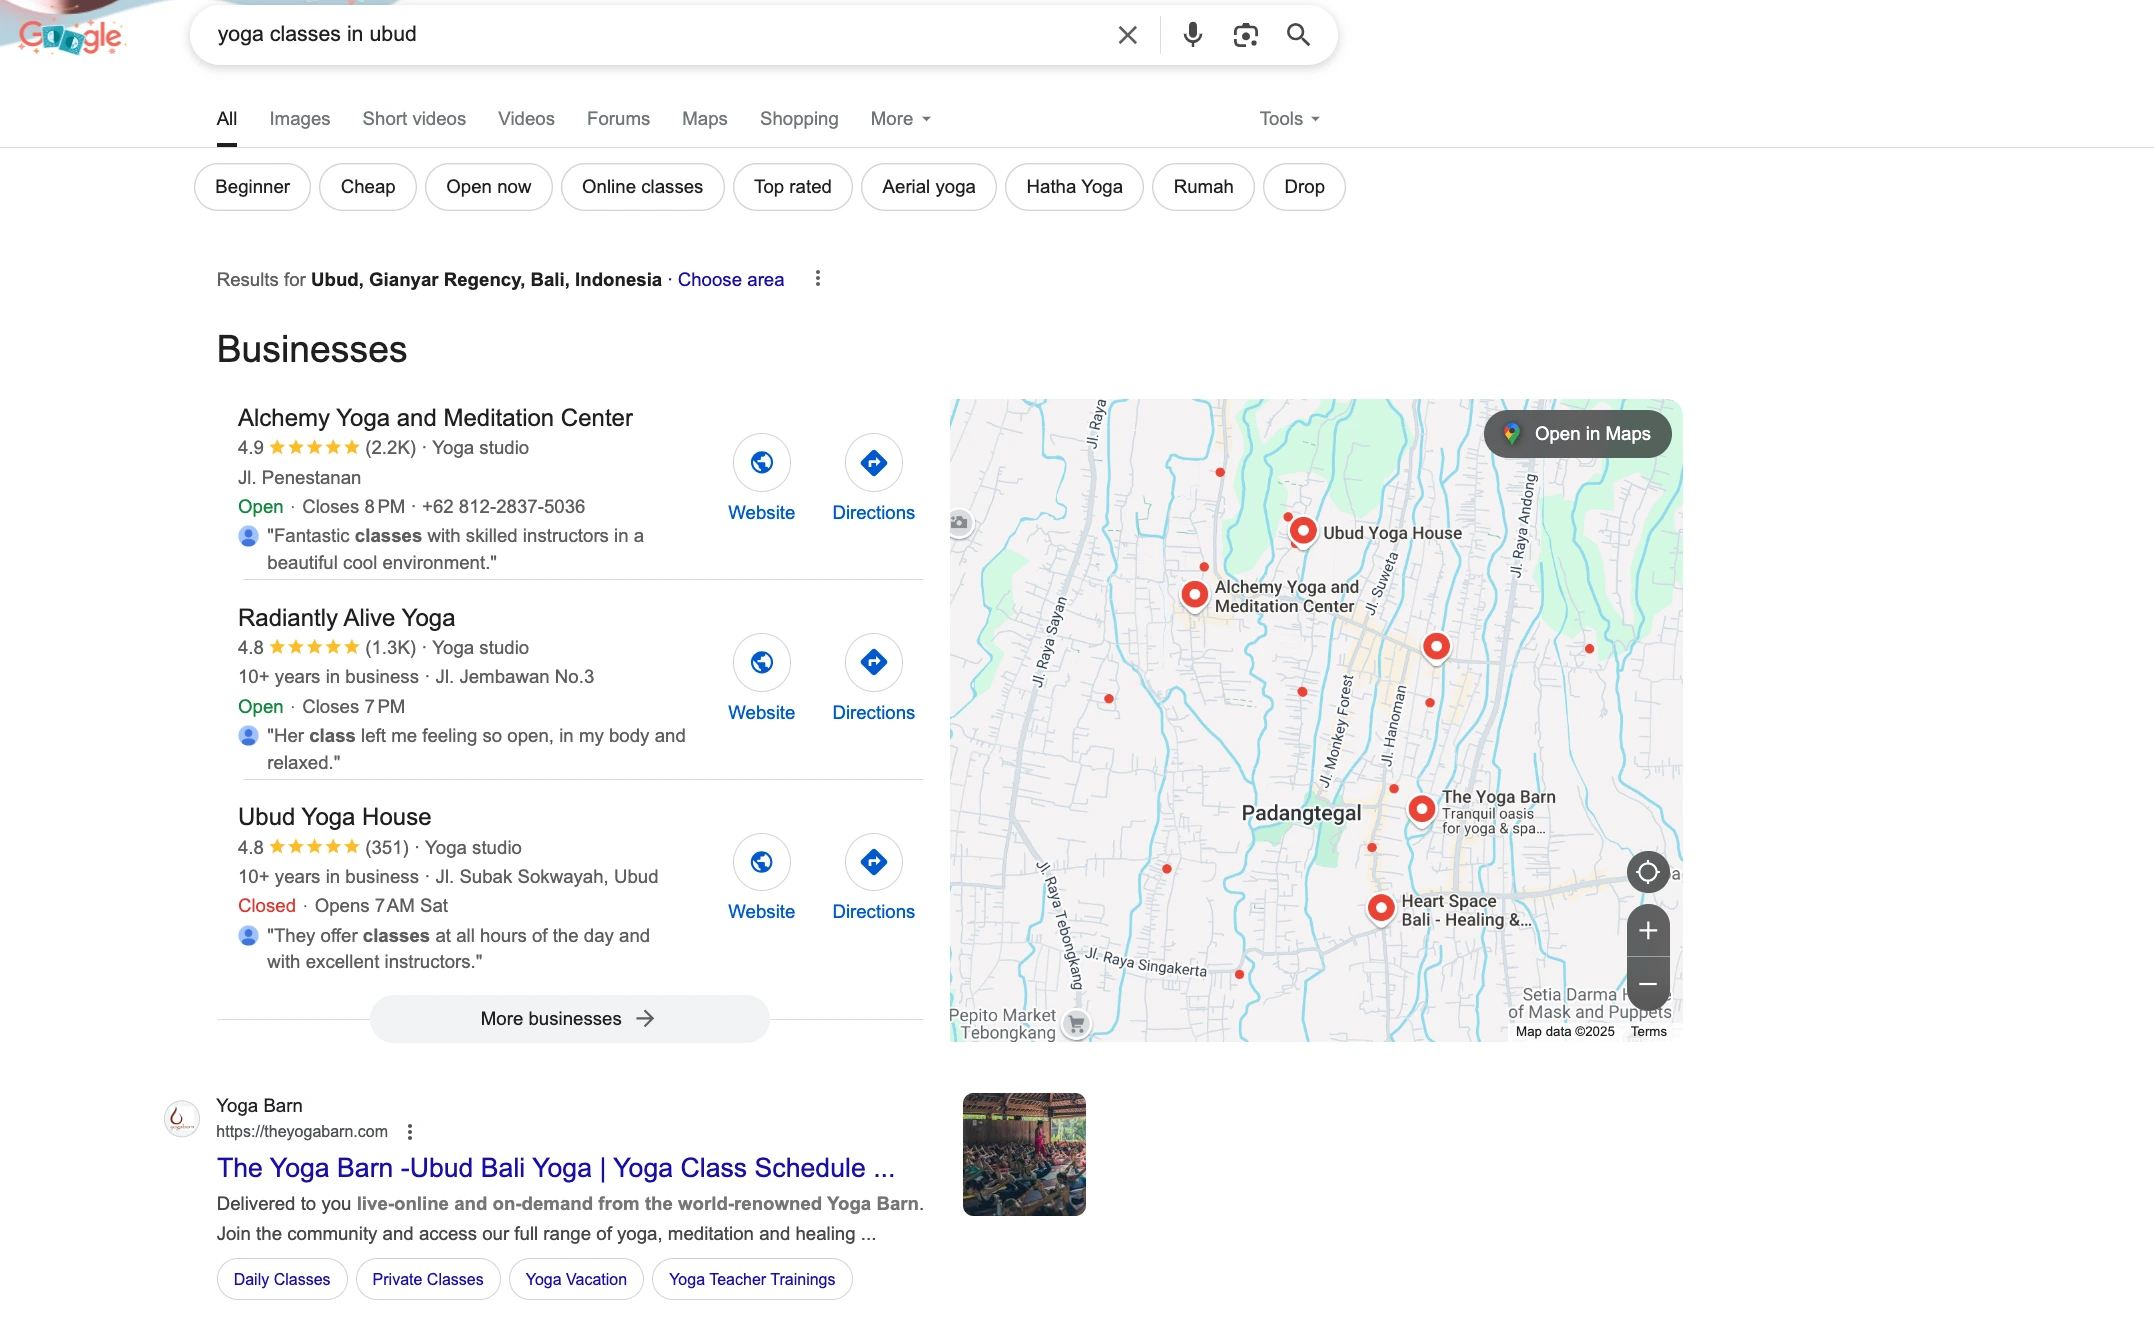Screen dimensions: 2154x1324
Task: Click the map Terms link
Action: (1649, 1032)
